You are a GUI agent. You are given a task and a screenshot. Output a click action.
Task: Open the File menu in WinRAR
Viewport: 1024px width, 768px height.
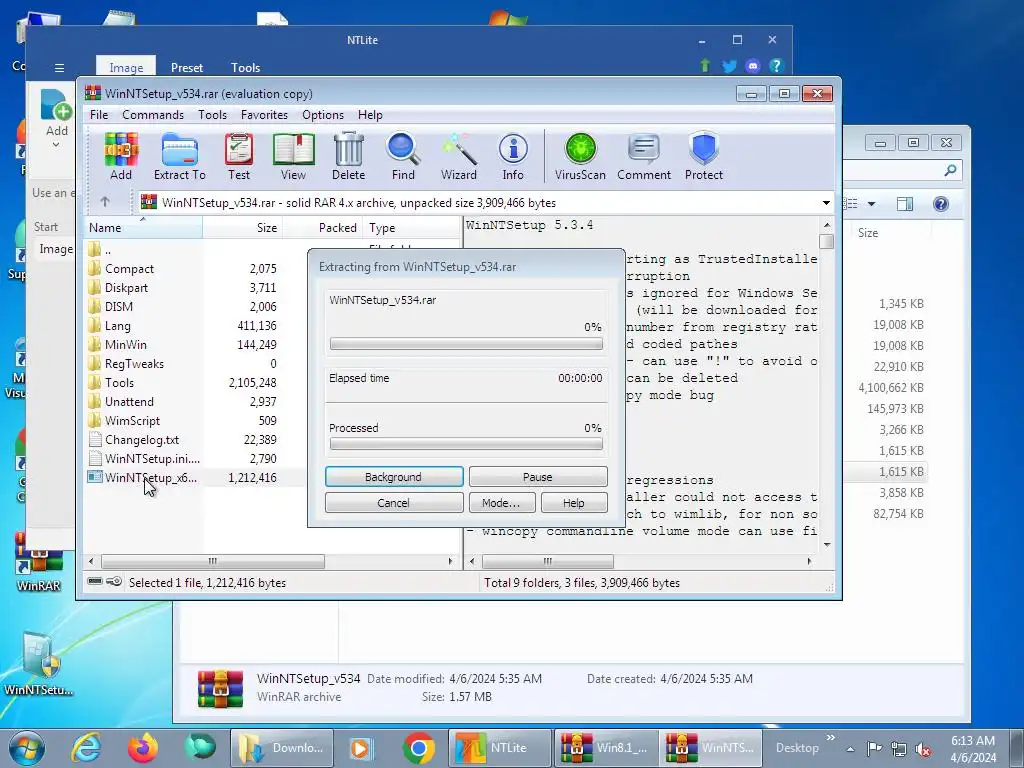click(x=99, y=115)
